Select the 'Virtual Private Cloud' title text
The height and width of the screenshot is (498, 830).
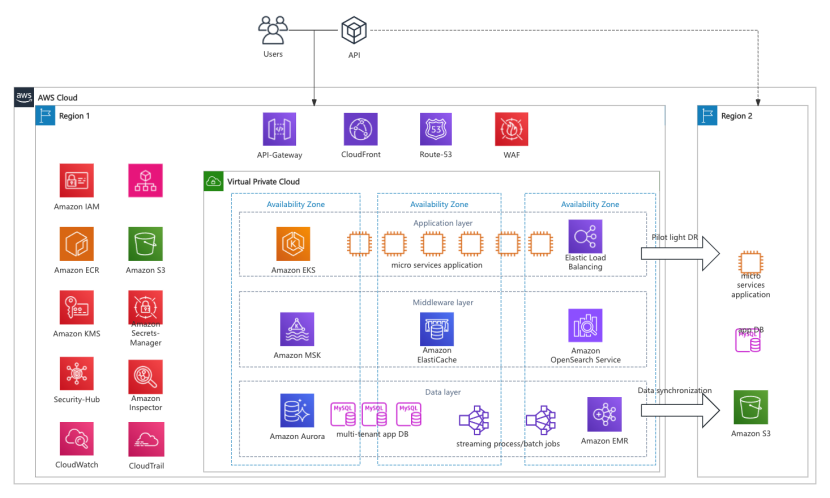click(264, 182)
